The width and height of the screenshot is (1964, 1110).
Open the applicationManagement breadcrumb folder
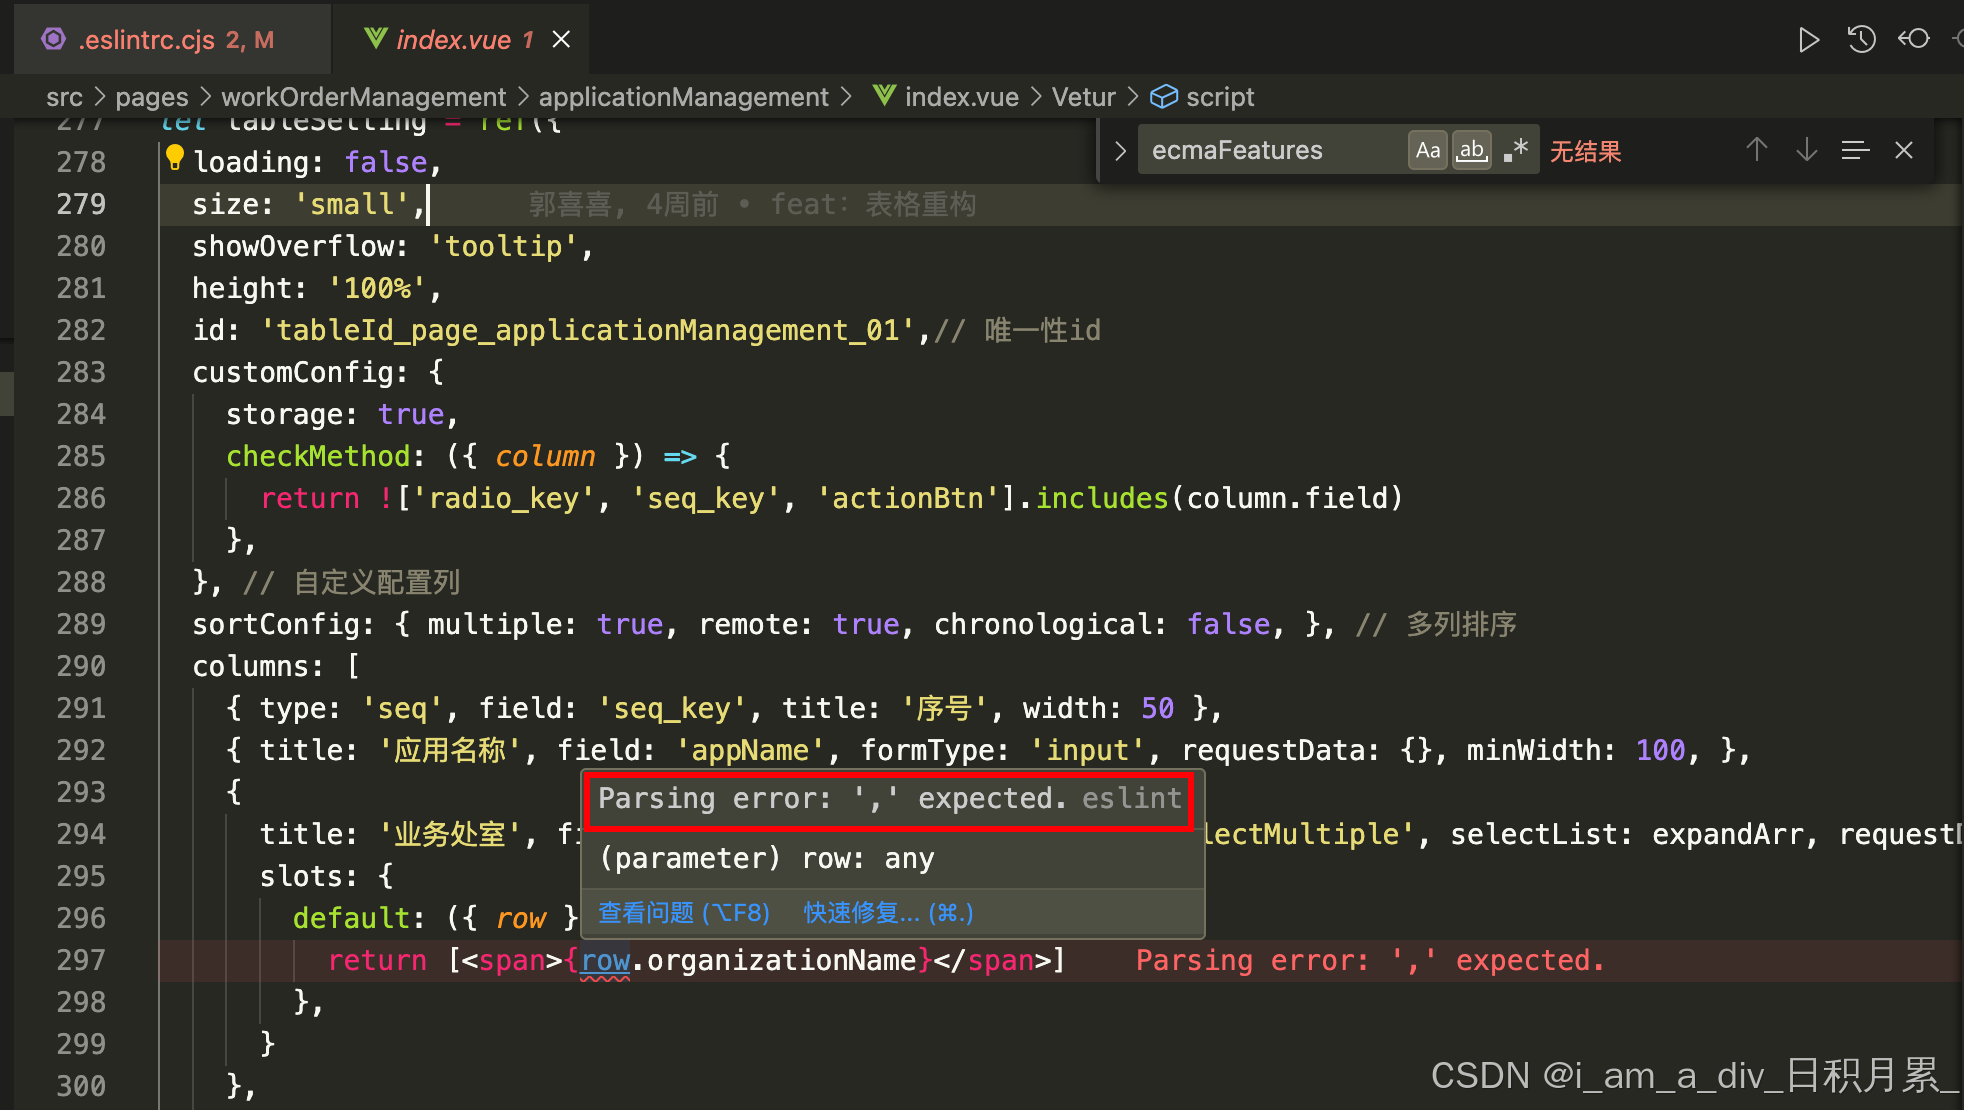pos(683,97)
